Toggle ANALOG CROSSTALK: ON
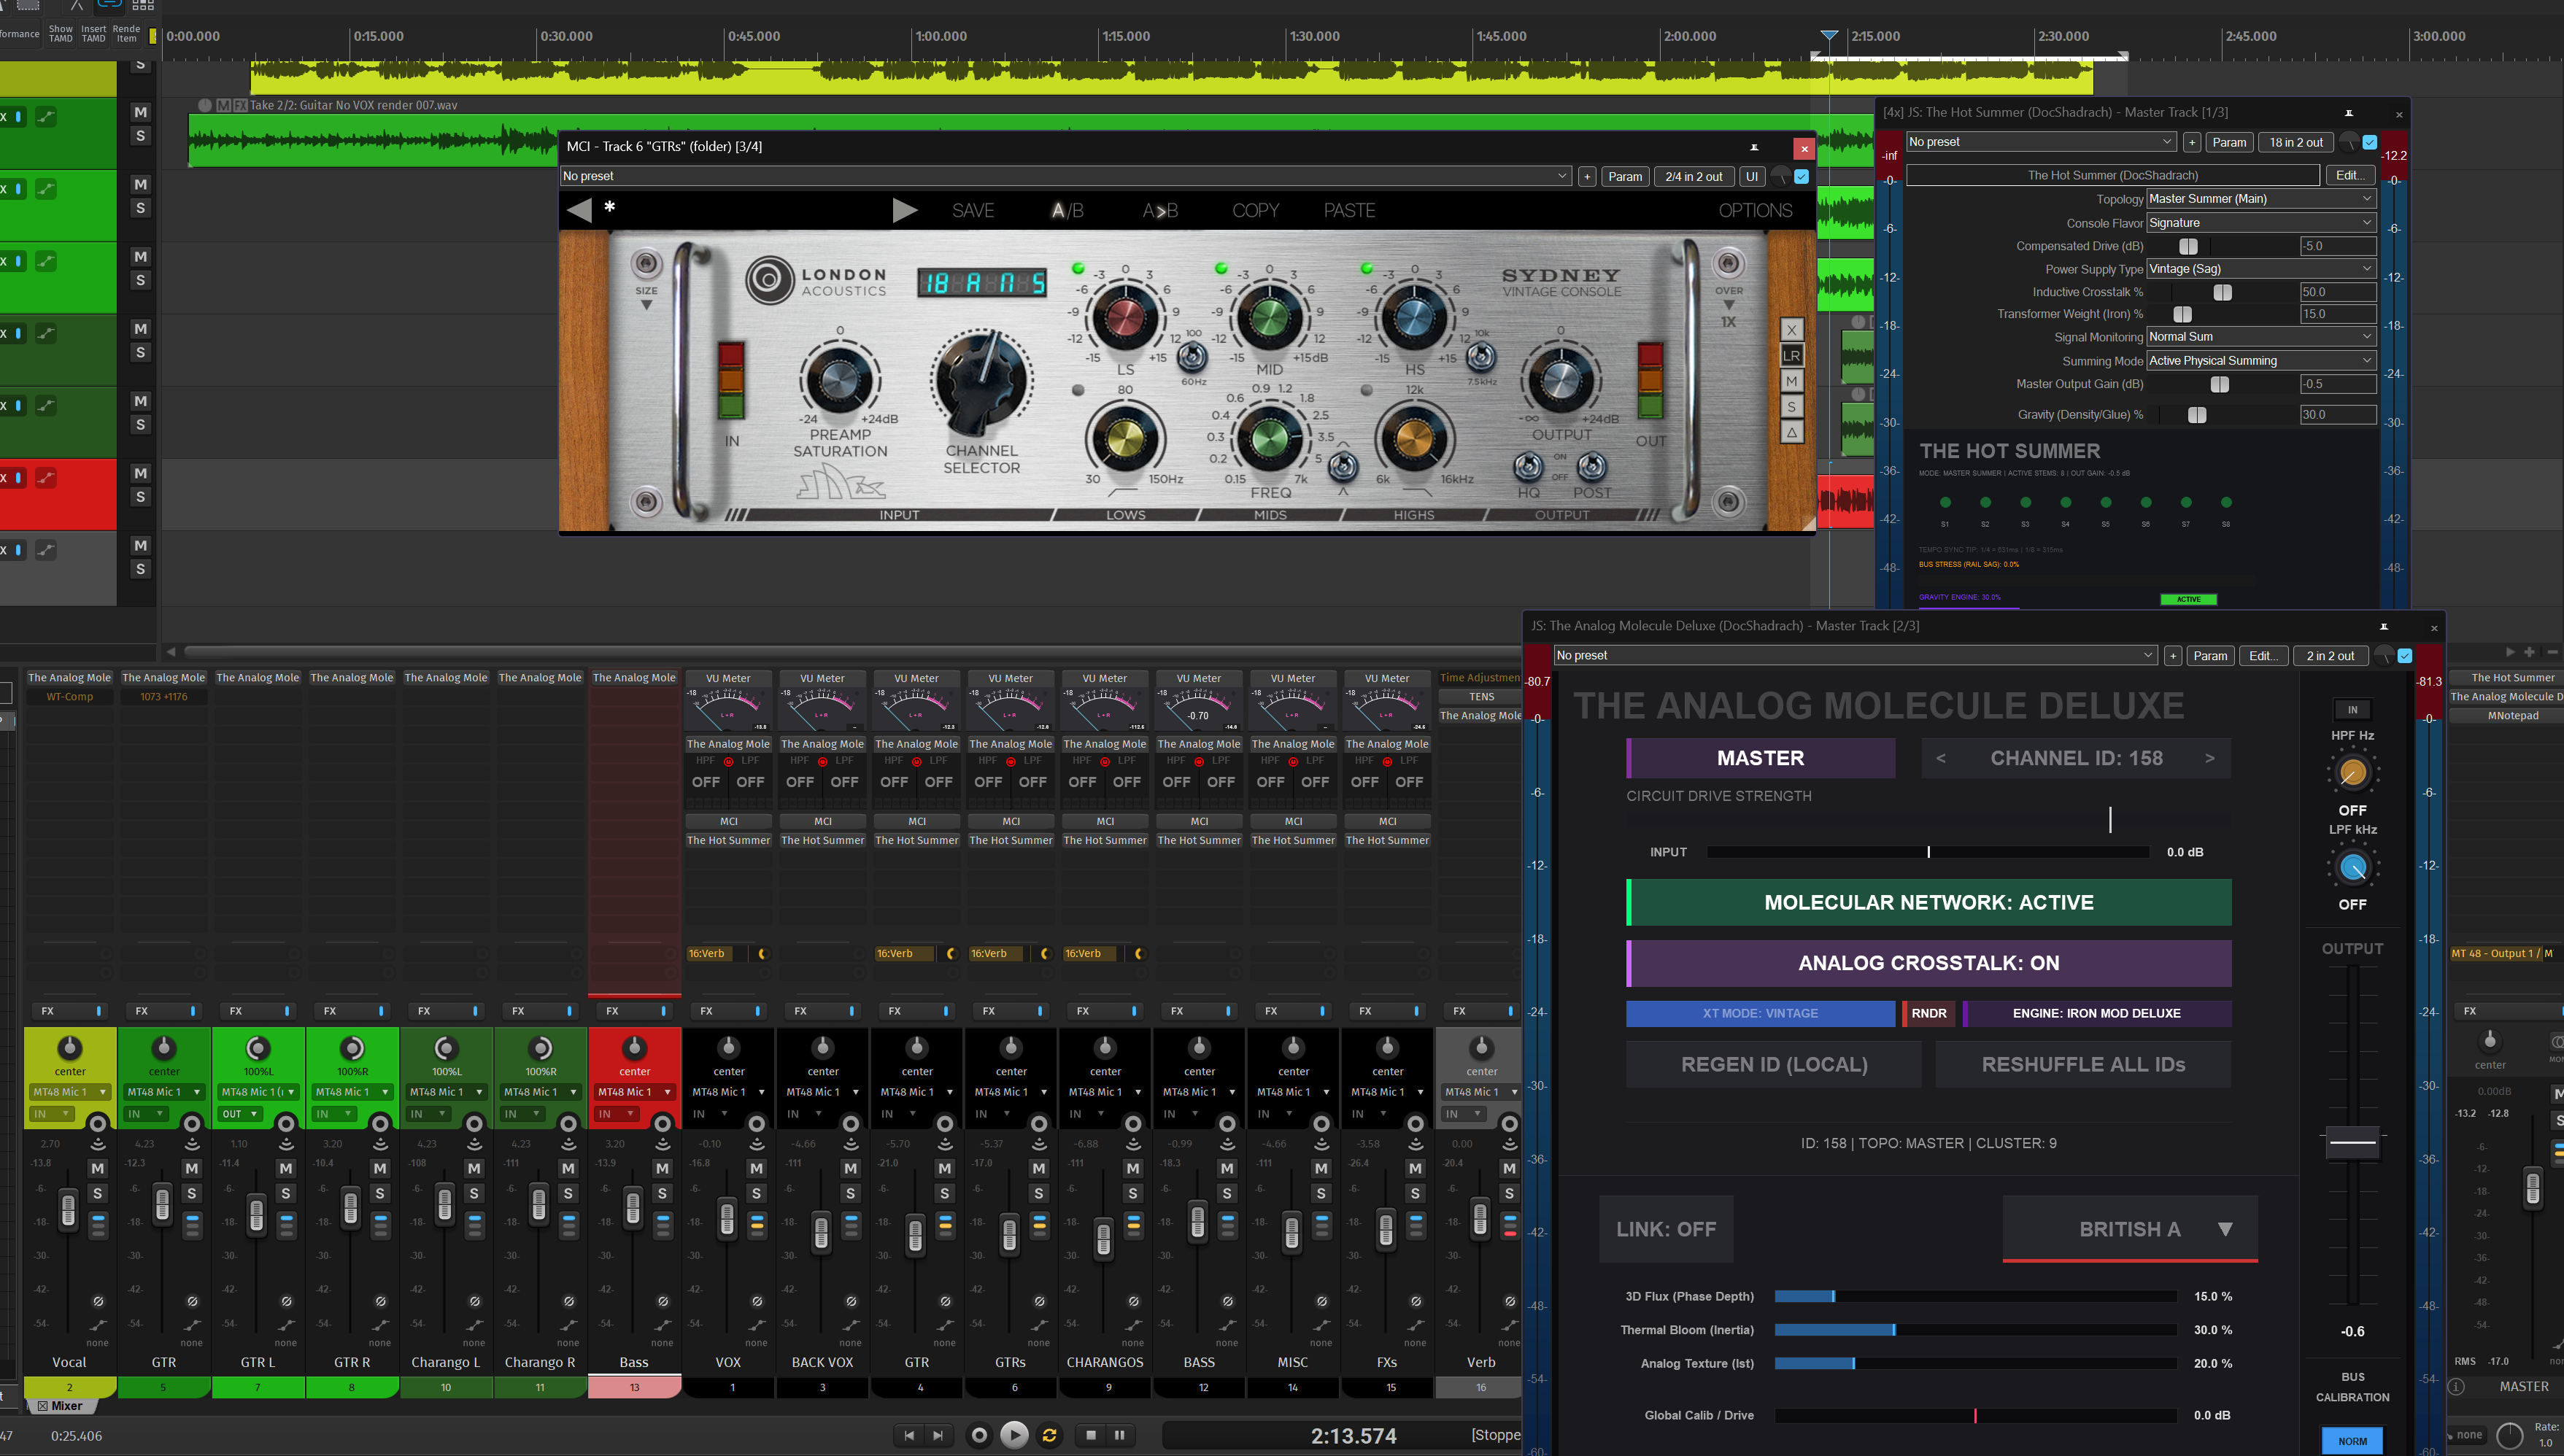 tap(1928, 963)
